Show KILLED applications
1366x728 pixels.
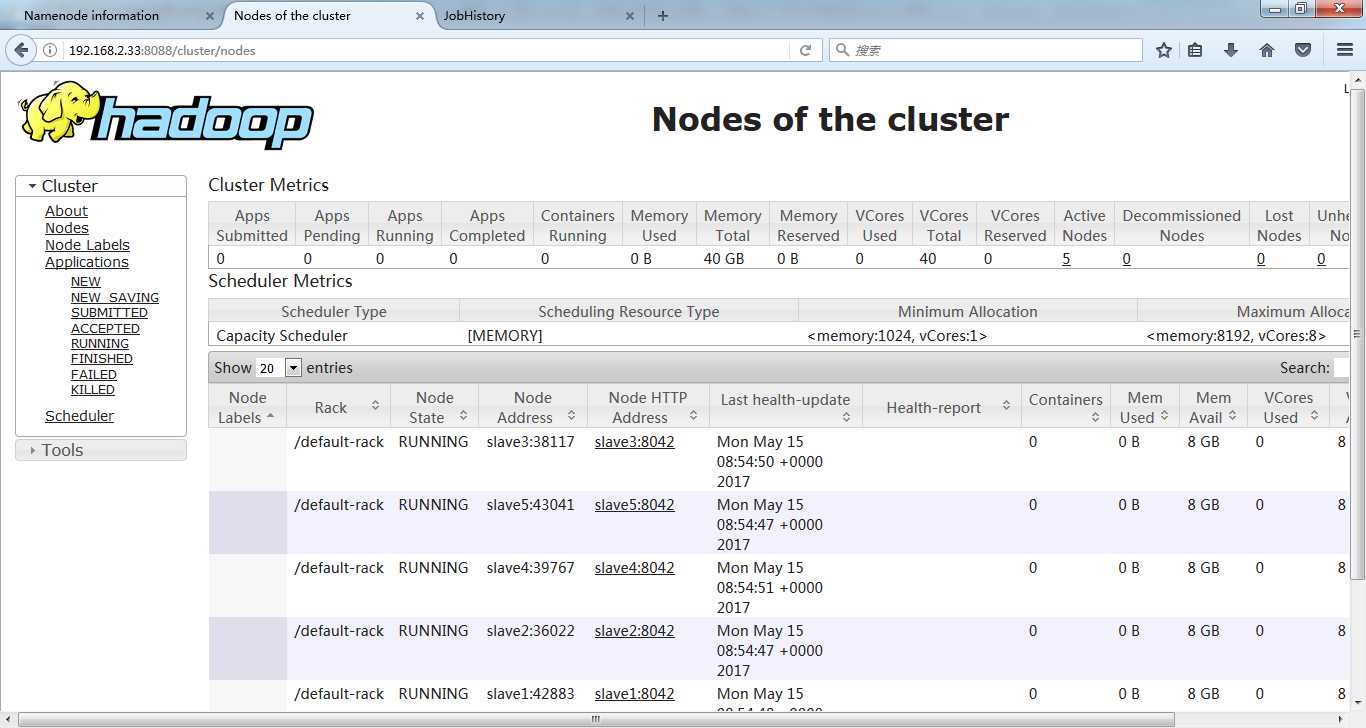tap(93, 390)
